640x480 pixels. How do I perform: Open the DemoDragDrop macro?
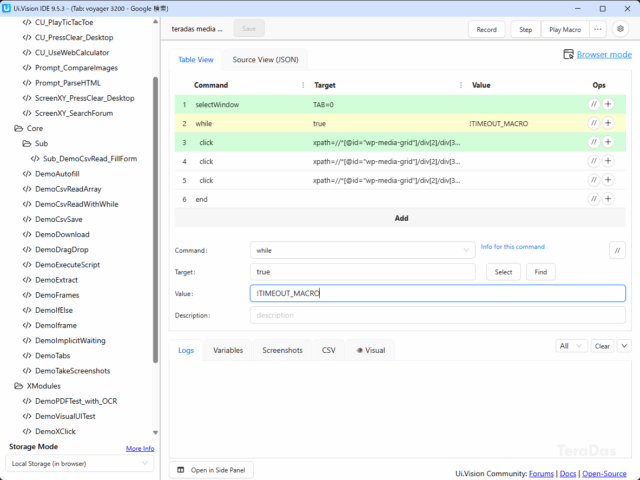pyautogui.click(x=62, y=249)
